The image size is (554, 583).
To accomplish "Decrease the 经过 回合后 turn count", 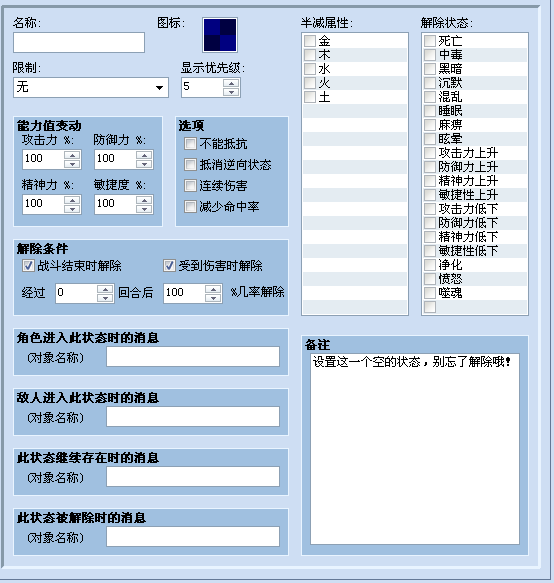I will pyautogui.click(x=105, y=298).
